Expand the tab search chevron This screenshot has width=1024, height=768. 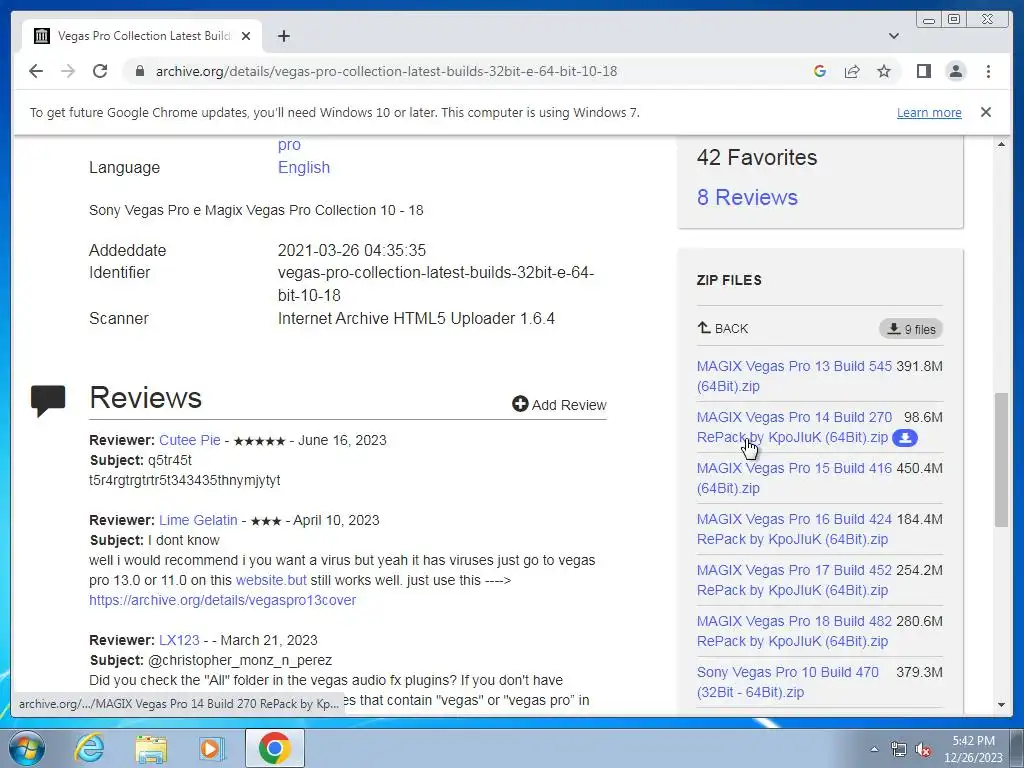pos(894,36)
